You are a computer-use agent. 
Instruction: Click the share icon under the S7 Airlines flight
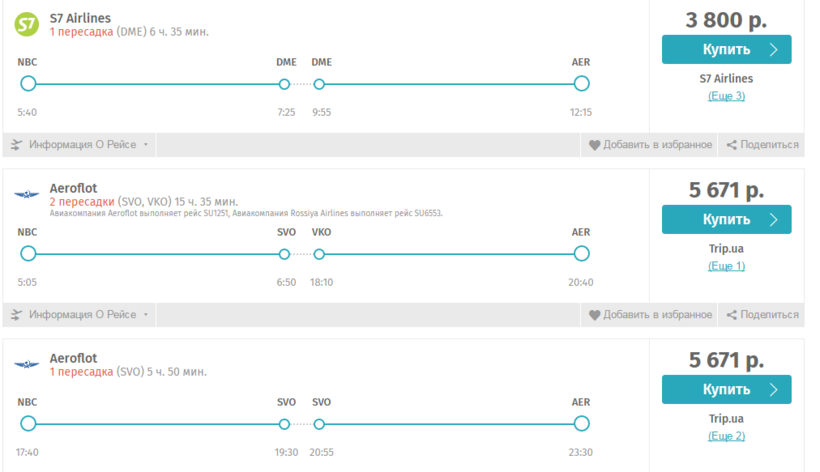[x=732, y=145]
